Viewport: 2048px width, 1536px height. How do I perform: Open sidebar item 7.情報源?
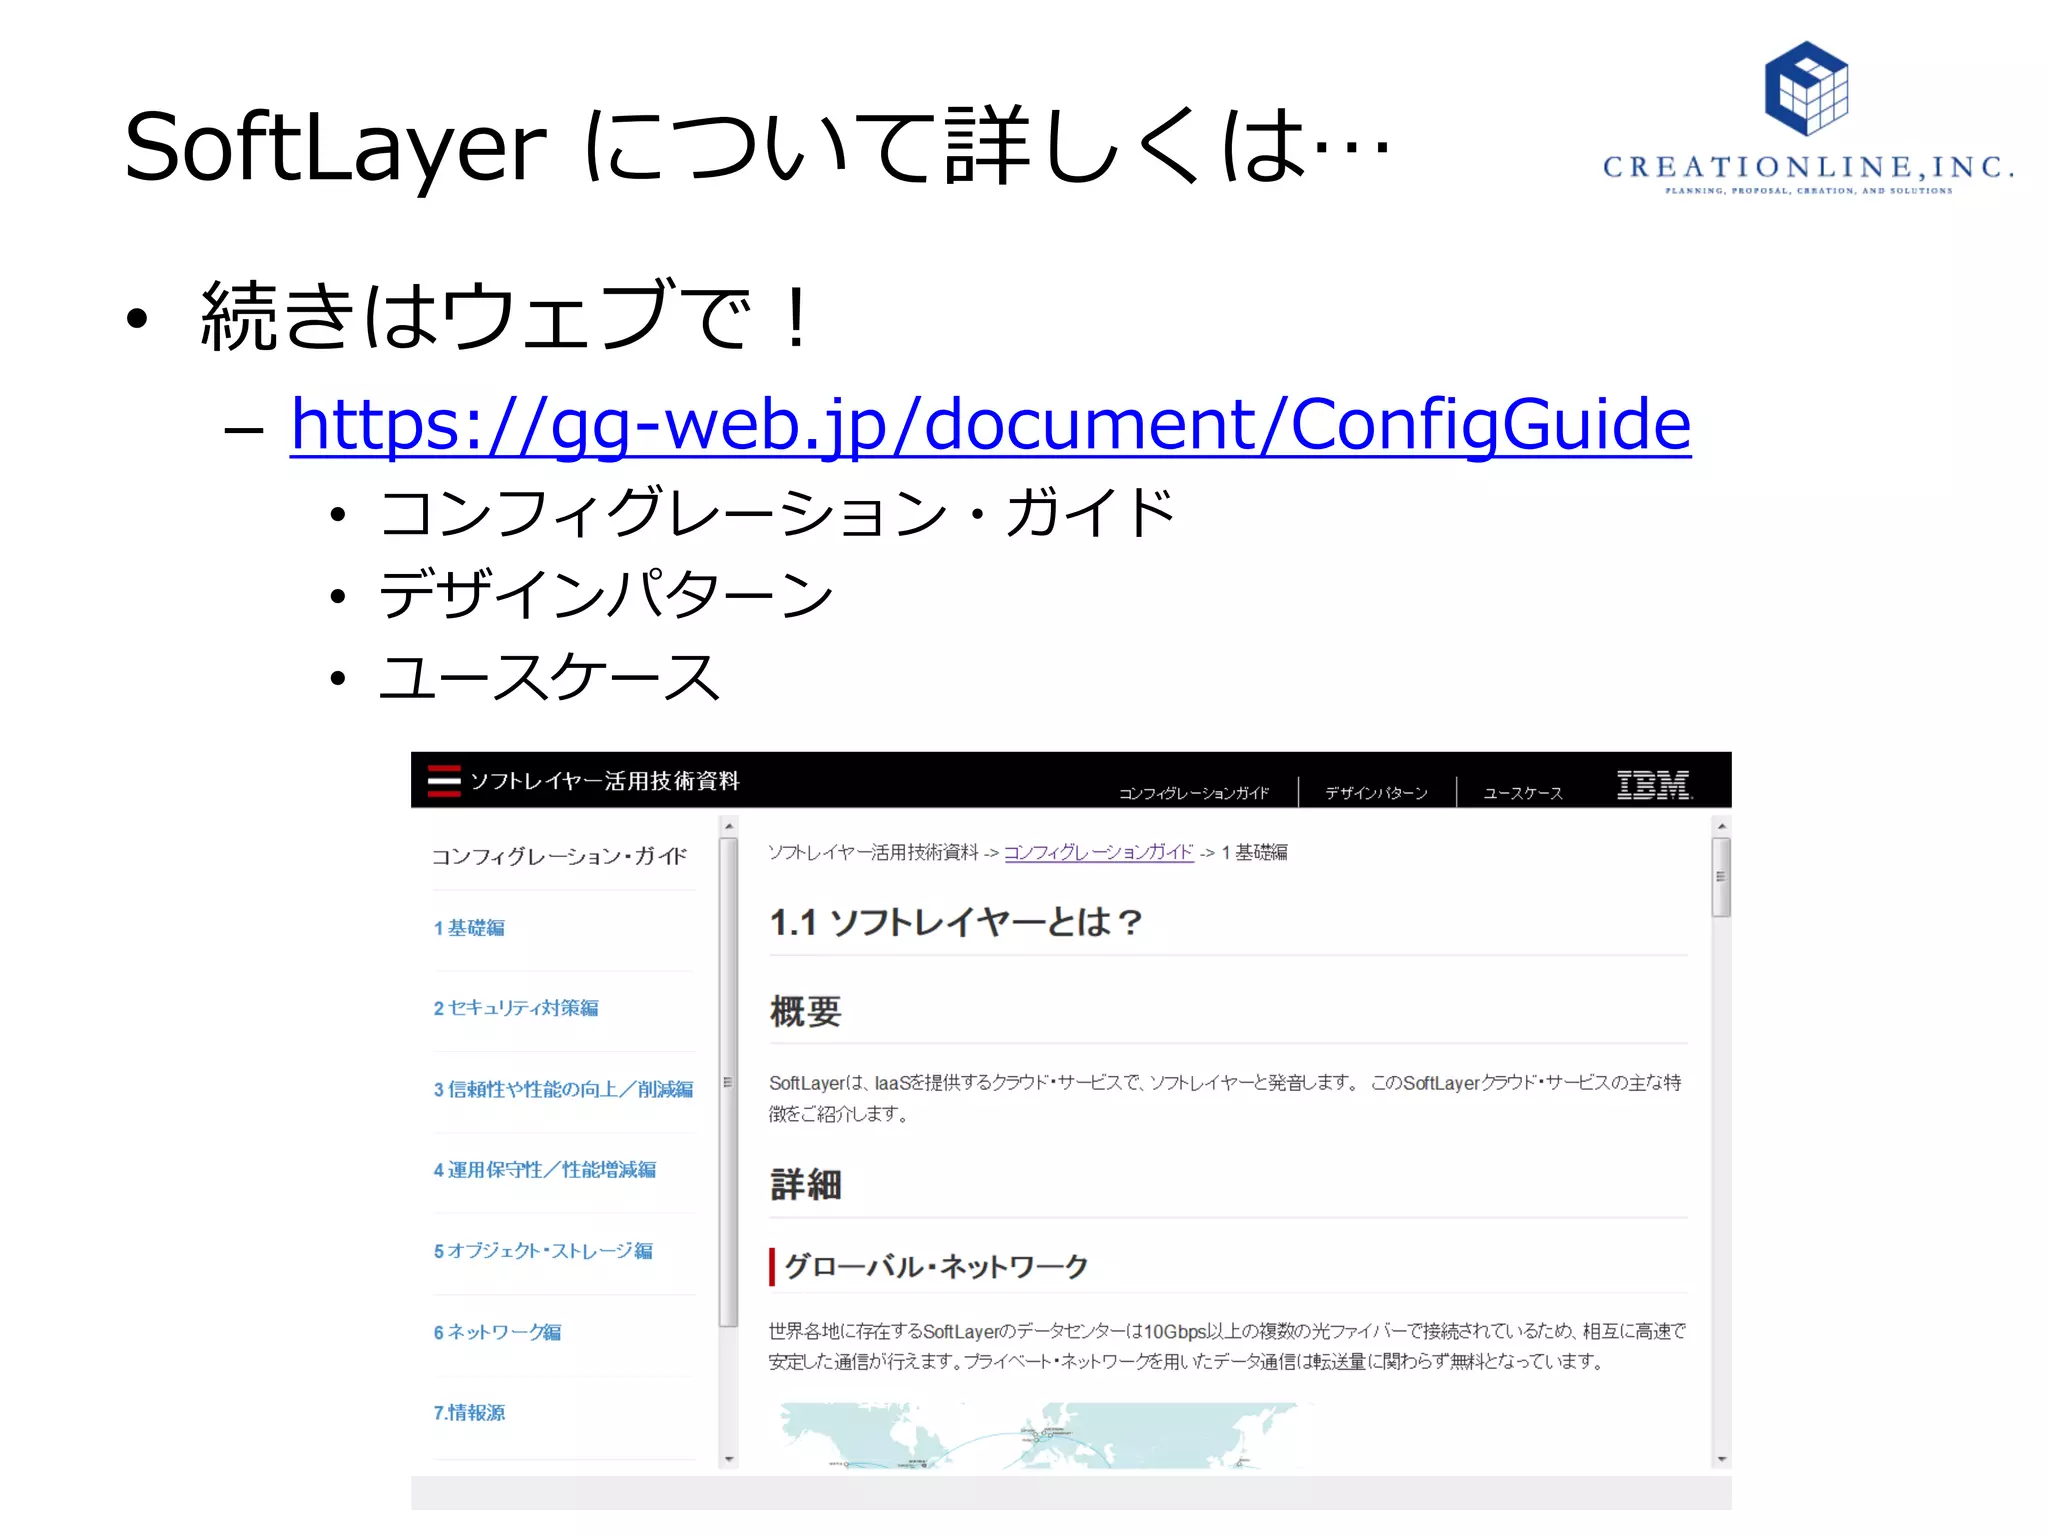point(469,1413)
